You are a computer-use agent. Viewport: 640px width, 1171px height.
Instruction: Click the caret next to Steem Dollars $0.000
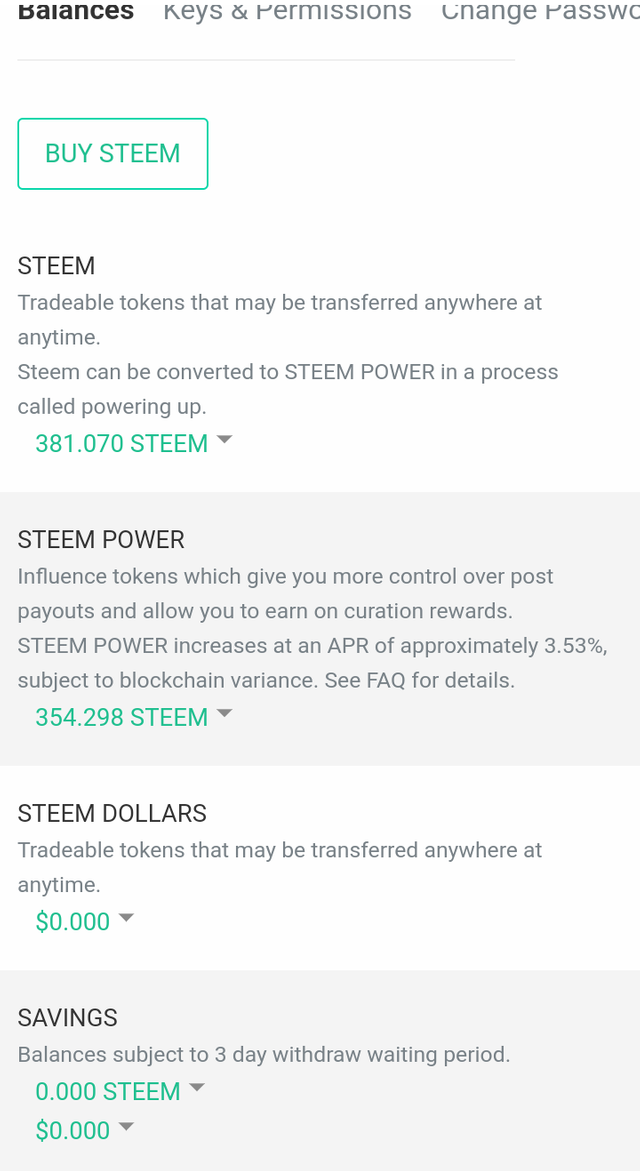click(126, 917)
